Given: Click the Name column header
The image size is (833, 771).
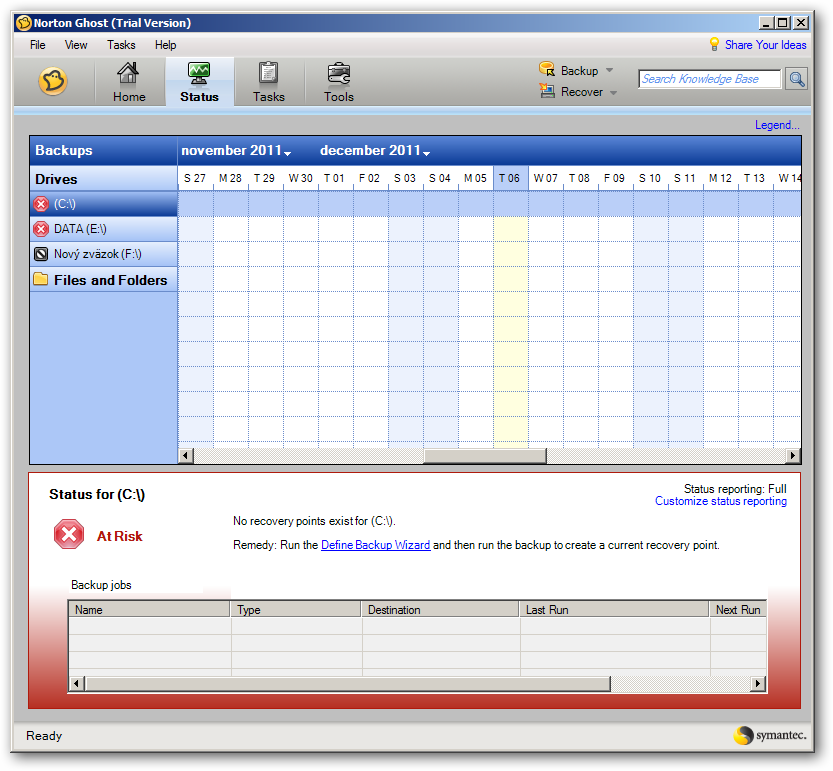Looking at the screenshot, I should [x=149, y=609].
